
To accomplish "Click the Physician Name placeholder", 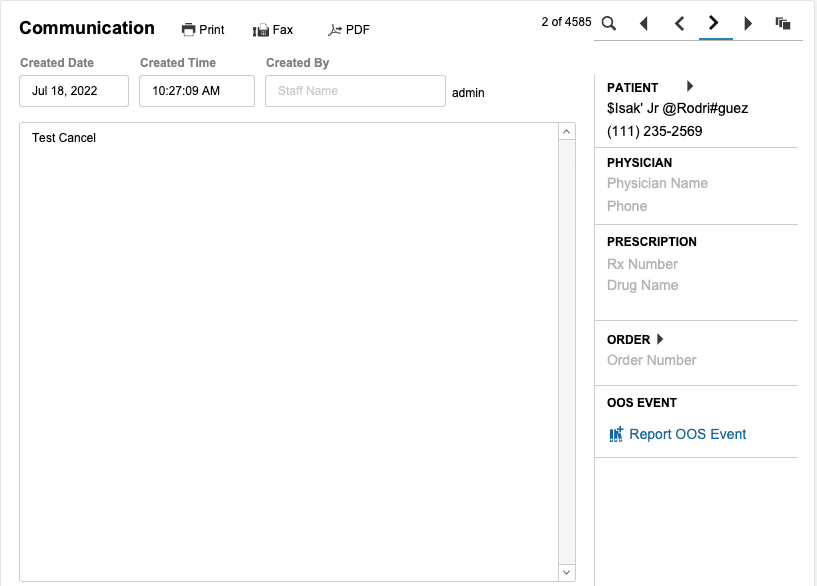I will pos(657,183).
